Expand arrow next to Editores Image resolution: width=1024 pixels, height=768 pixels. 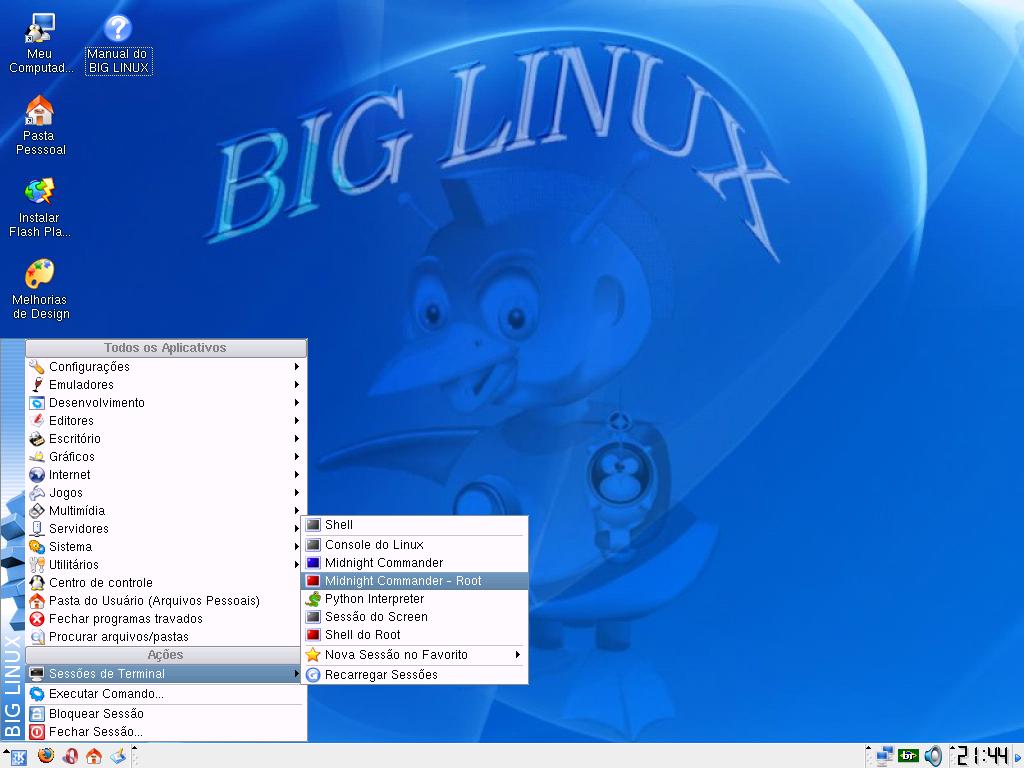point(296,421)
